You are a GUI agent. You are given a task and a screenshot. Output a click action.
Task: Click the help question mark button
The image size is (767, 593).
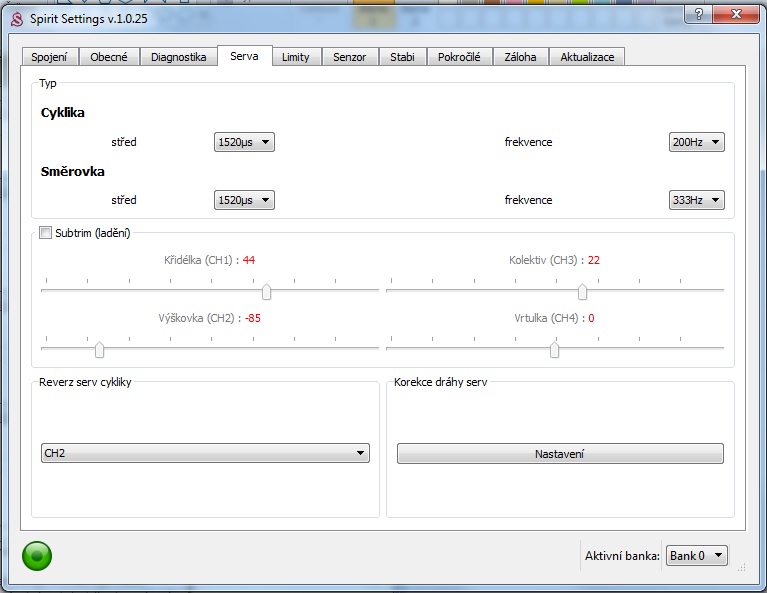(x=698, y=13)
